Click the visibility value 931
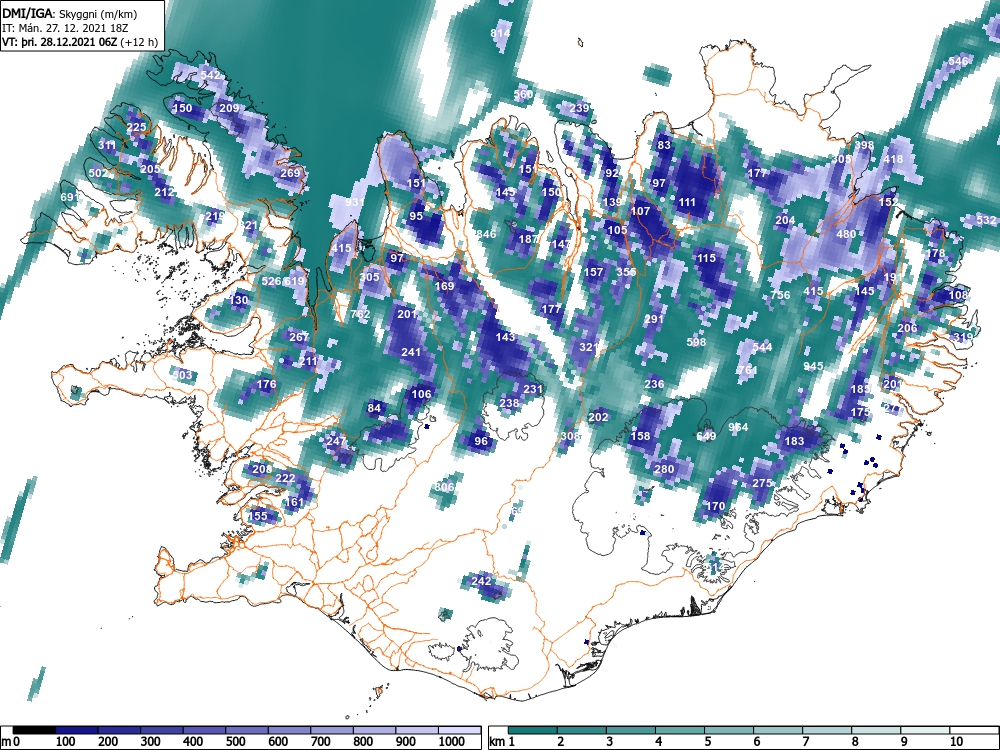The width and height of the screenshot is (1000, 750). coord(355,202)
